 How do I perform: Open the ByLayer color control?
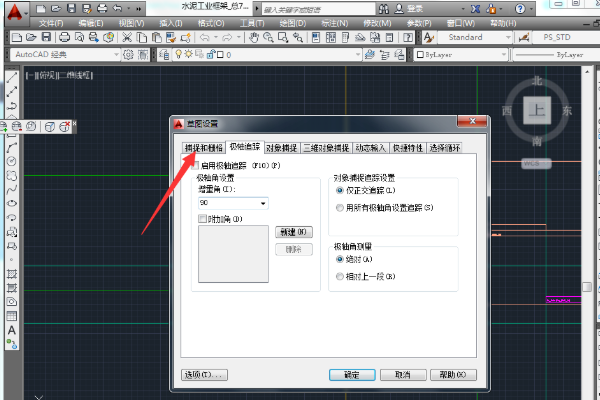pos(461,55)
